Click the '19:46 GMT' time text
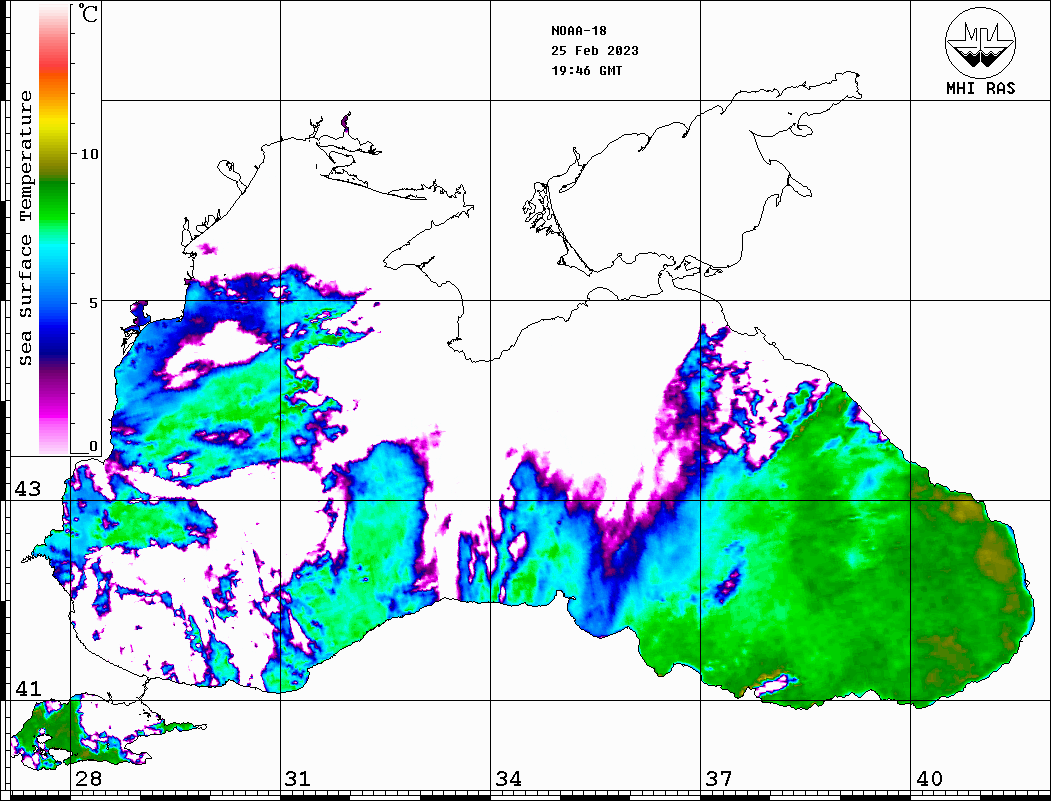 [x=586, y=70]
